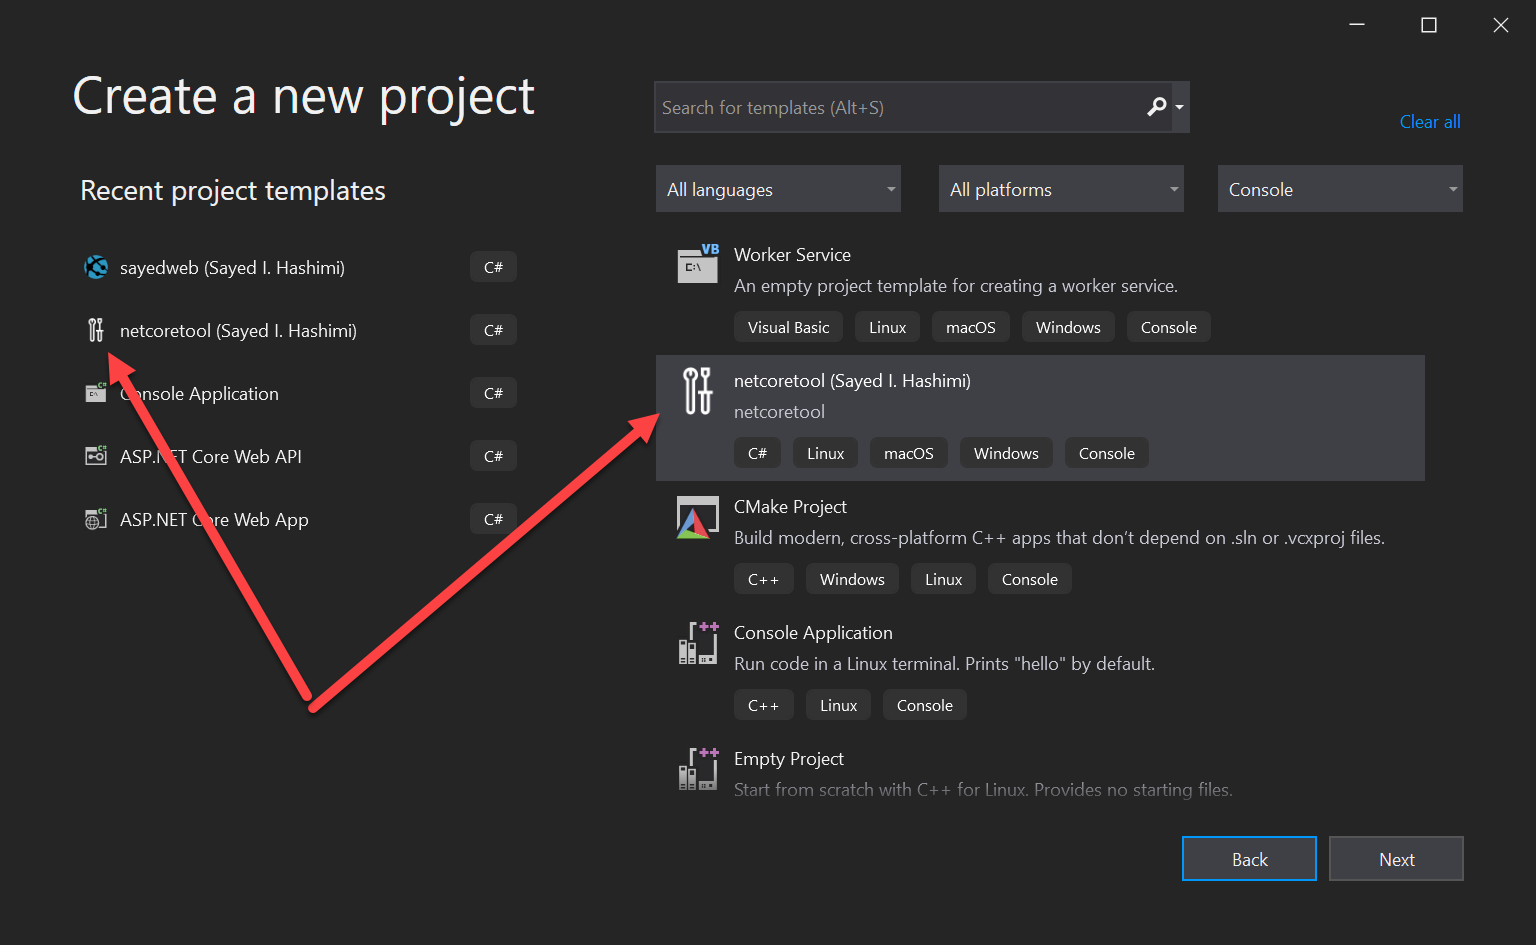This screenshot has height=945, width=1536.
Task: Select the Worker Service template title
Action: point(792,255)
